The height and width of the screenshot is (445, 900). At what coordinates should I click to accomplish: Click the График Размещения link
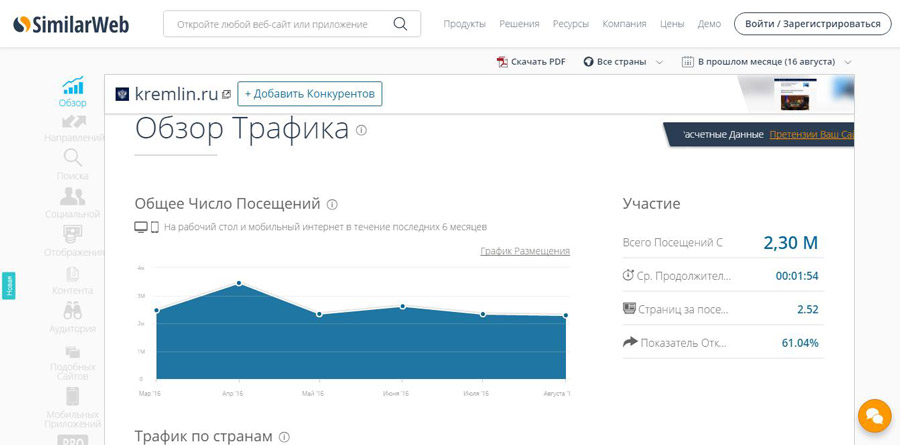coord(525,251)
